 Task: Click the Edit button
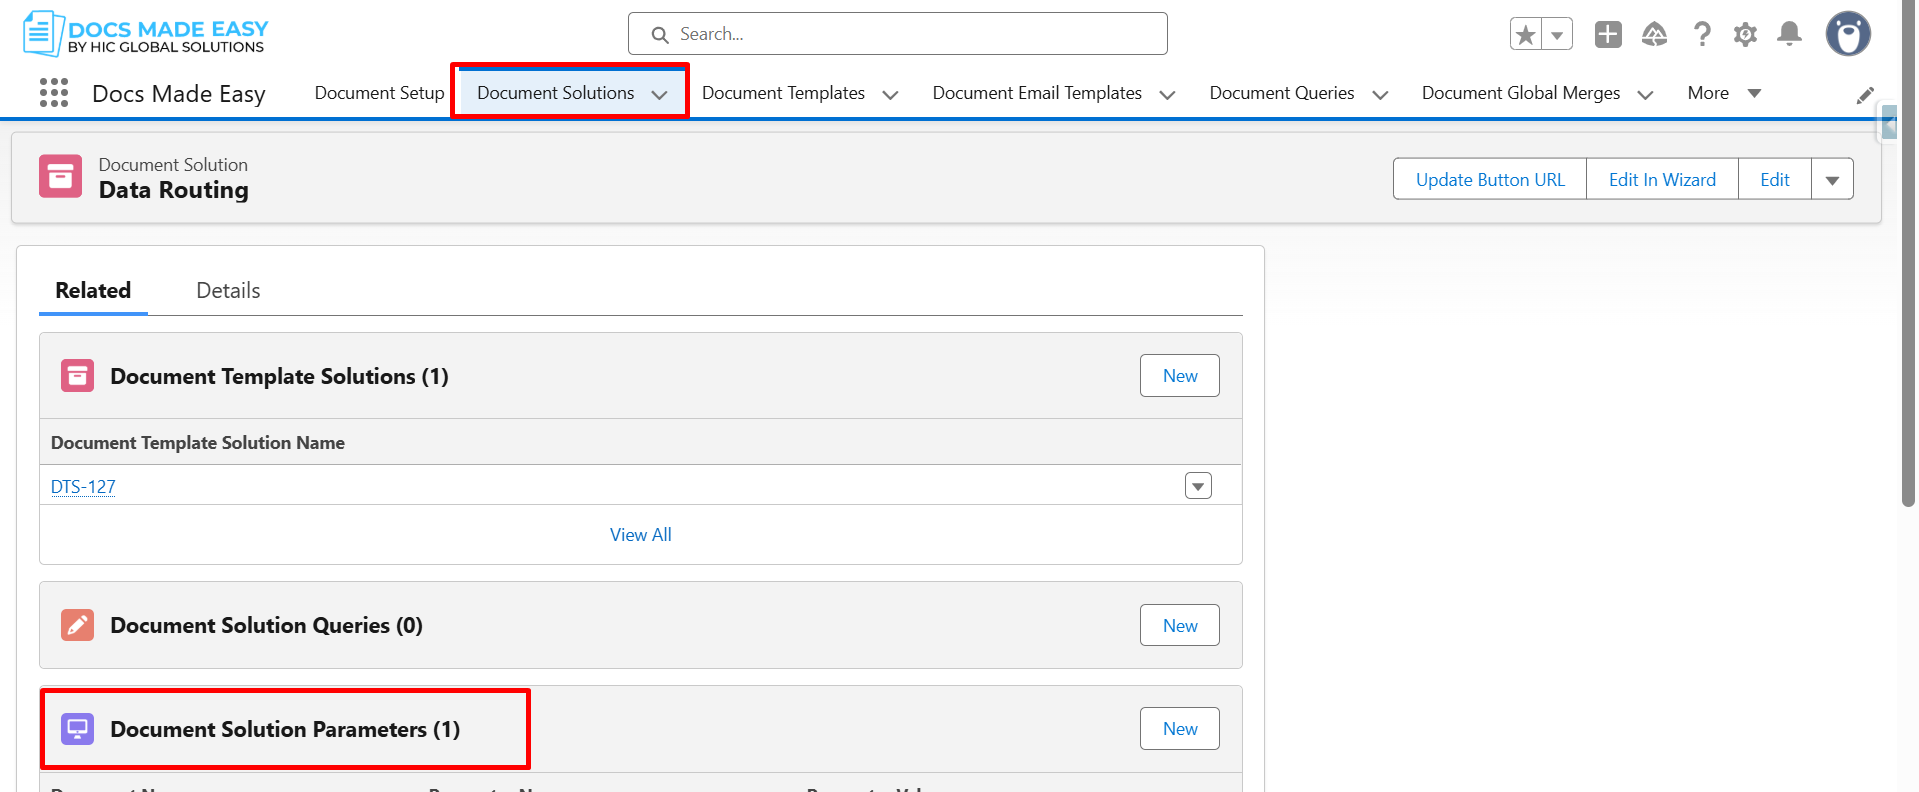pos(1775,179)
